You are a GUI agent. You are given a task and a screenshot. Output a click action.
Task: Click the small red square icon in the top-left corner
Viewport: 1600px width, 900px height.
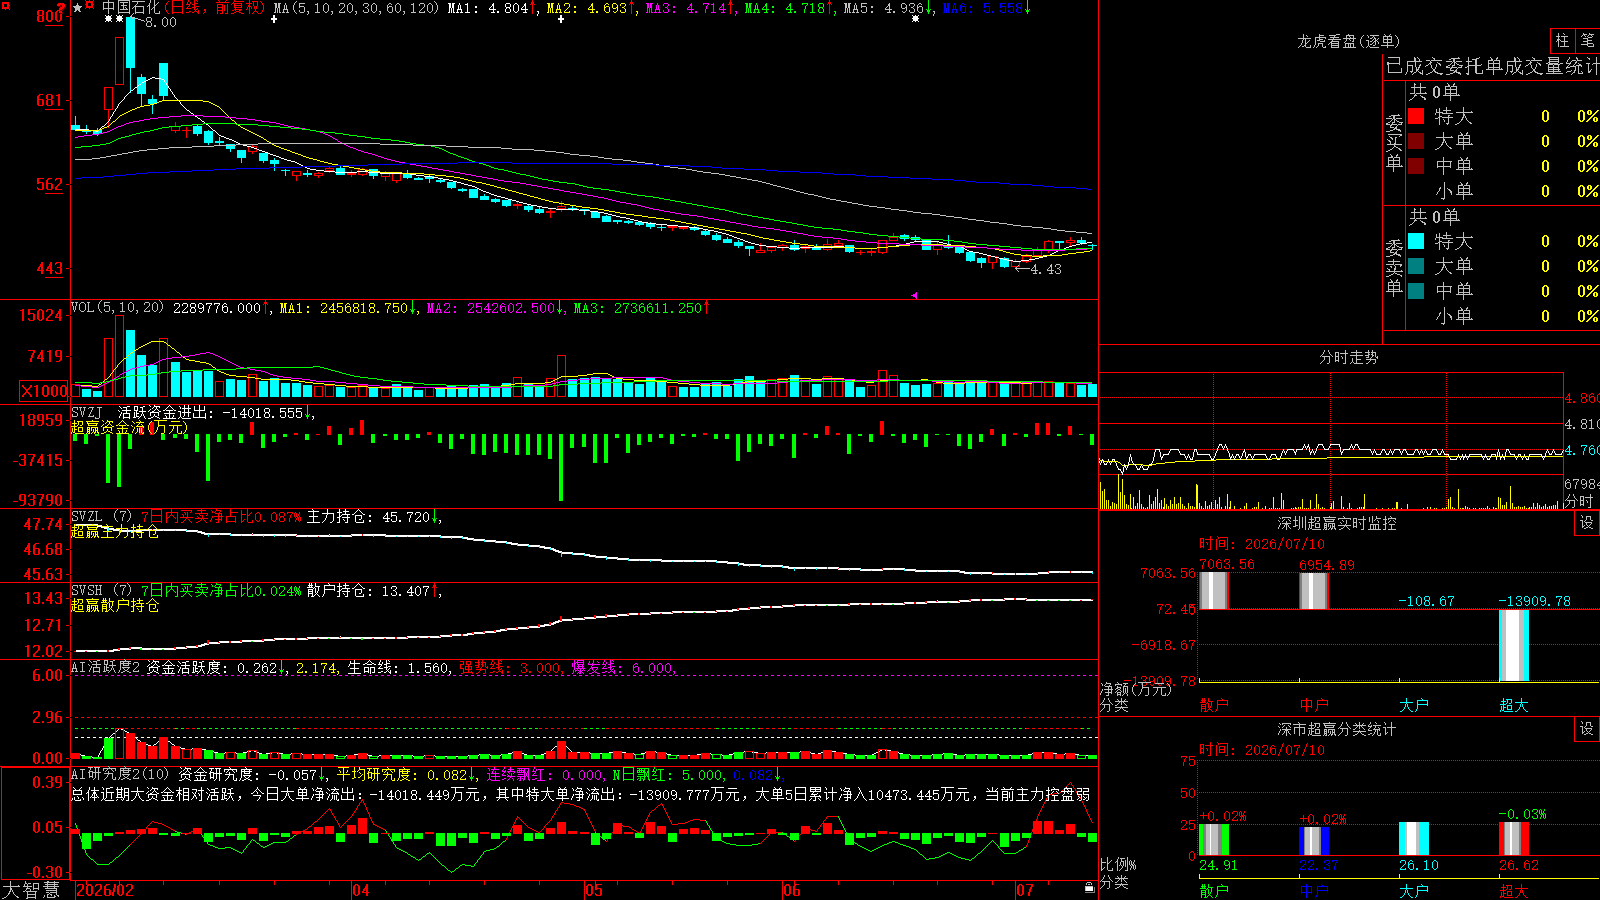click(x=6, y=6)
